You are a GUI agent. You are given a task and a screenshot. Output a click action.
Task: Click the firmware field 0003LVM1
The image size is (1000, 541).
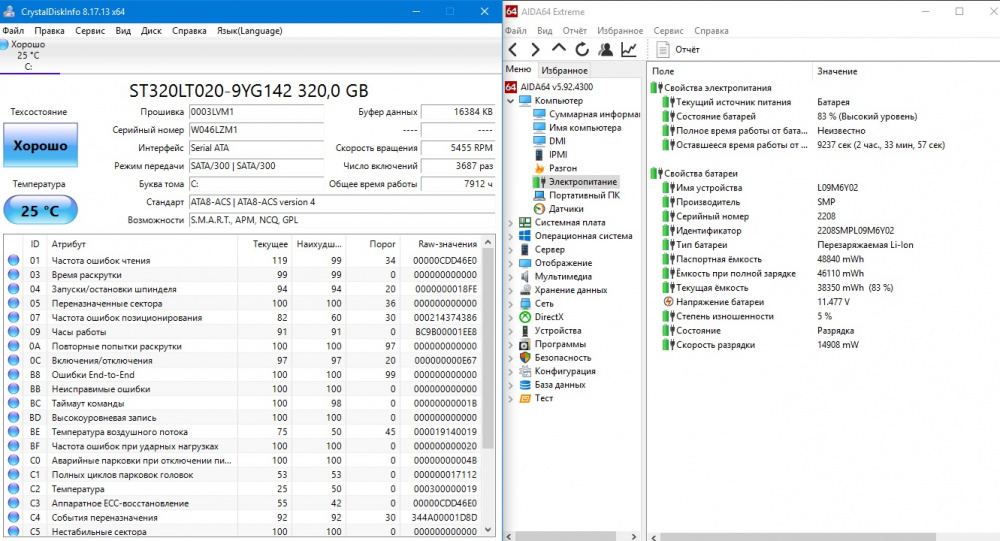(x=256, y=112)
